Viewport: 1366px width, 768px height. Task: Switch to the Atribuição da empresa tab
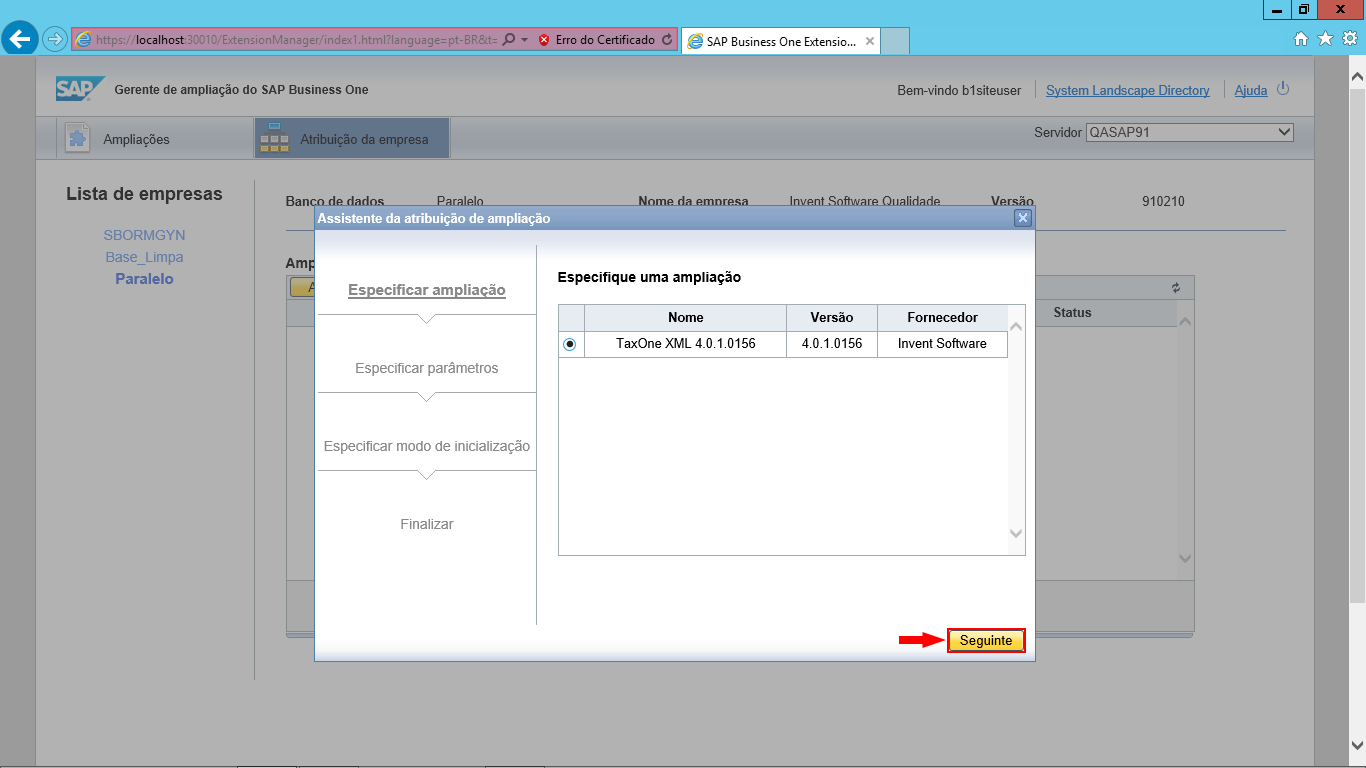[x=352, y=139]
